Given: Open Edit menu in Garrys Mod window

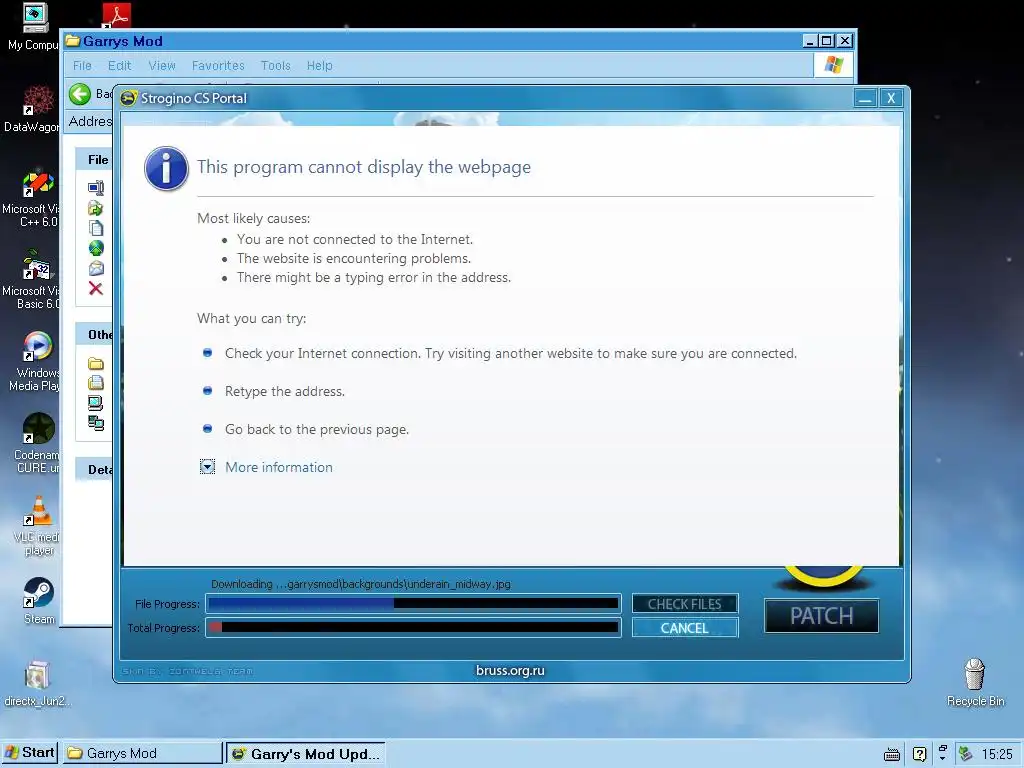Looking at the screenshot, I should [x=120, y=66].
